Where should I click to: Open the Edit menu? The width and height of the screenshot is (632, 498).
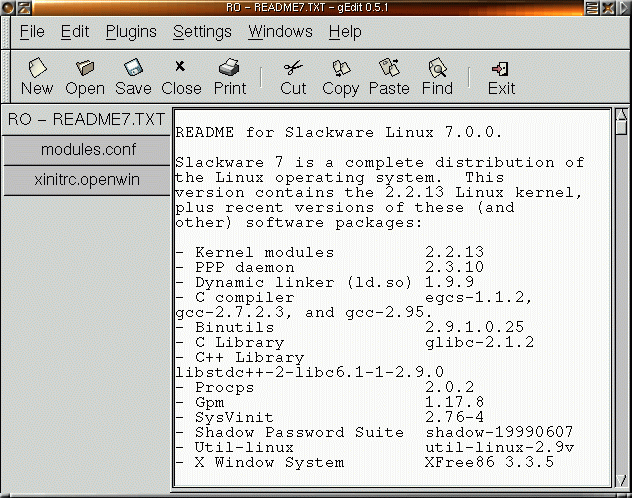pos(75,31)
